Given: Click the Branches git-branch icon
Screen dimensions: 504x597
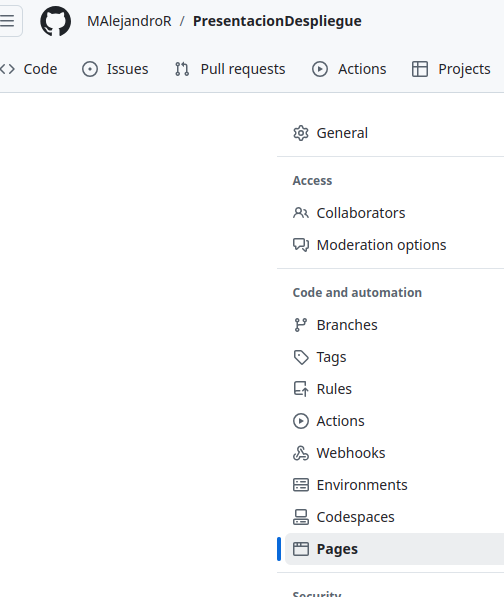Looking at the screenshot, I should click(x=301, y=325).
